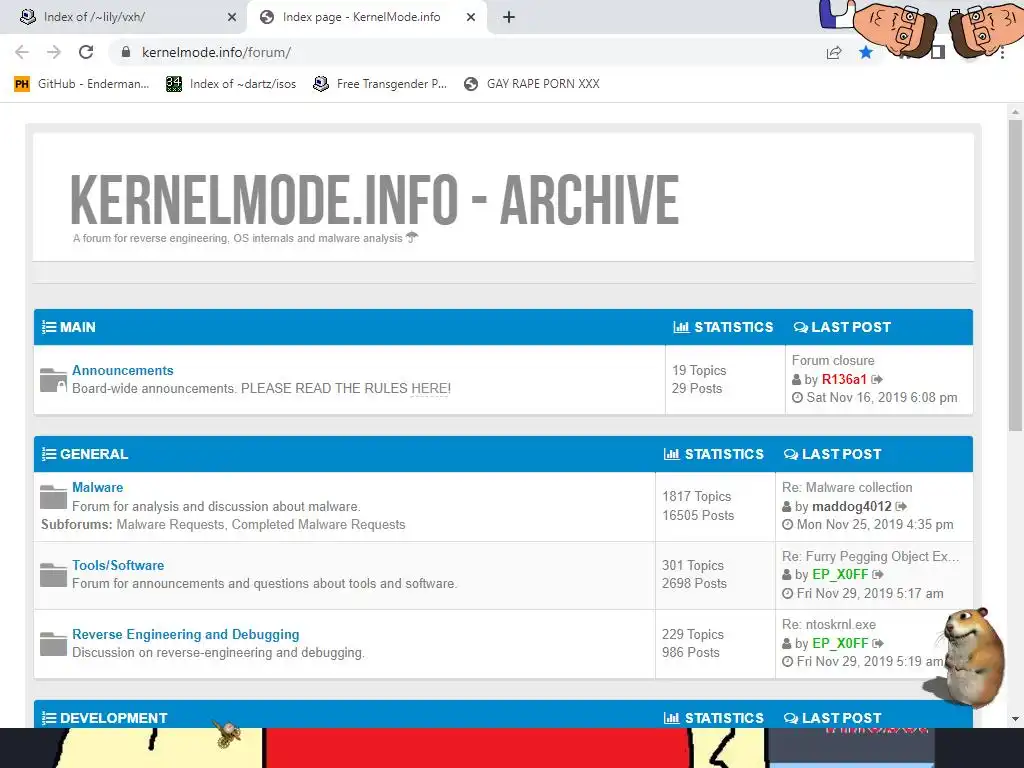Click the KERNELMODE.INFO - ARCHIVE site title

(x=374, y=200)
